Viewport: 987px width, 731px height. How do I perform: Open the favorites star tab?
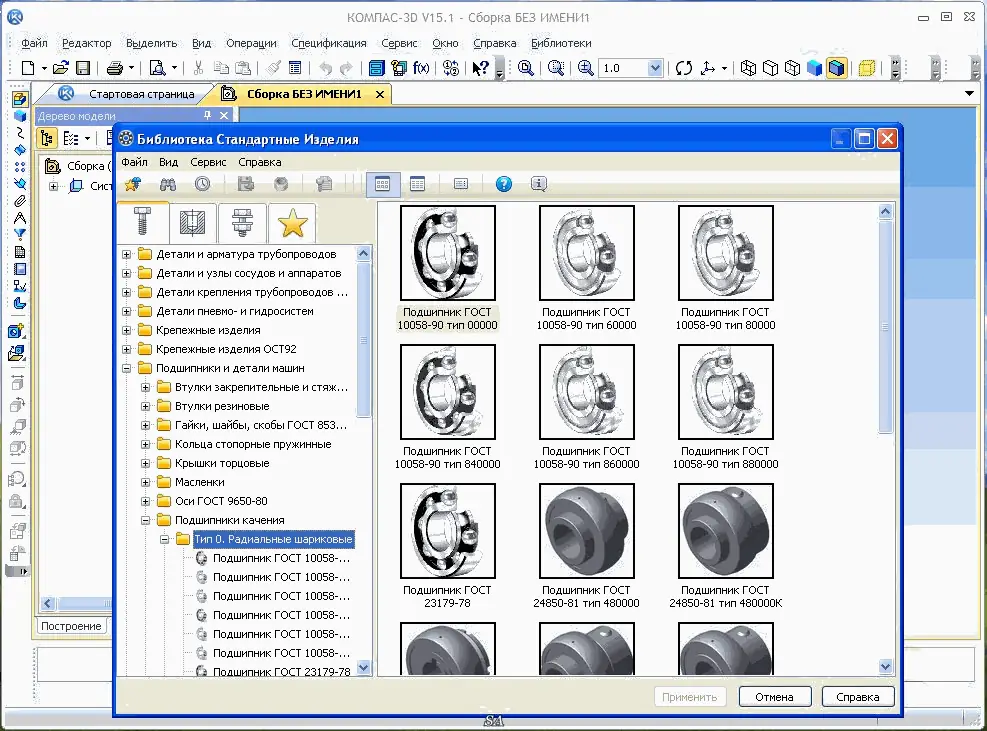(291, 223)
